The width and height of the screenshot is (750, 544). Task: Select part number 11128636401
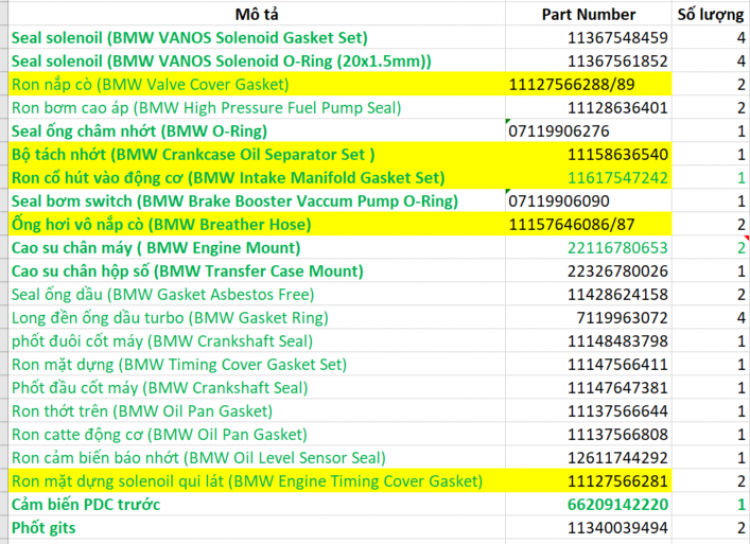pyautogui.click(x=588, y=108)
